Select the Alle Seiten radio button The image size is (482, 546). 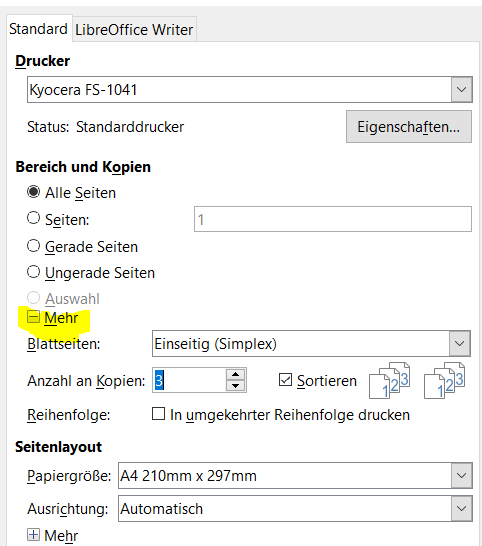pos(33,192)
